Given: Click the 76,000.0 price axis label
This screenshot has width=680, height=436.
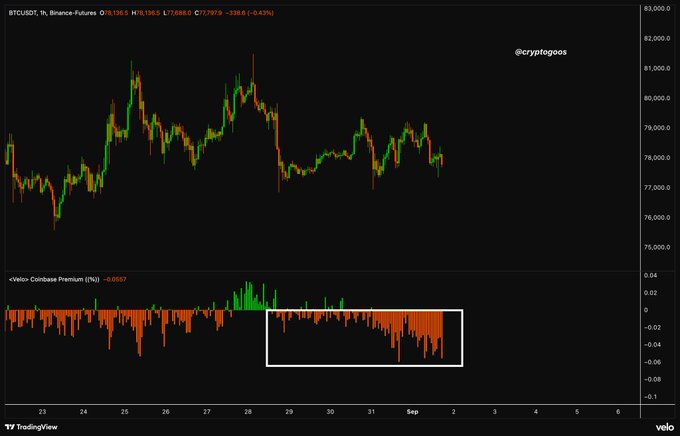Looking at the screenshot, I should (658, 217).
